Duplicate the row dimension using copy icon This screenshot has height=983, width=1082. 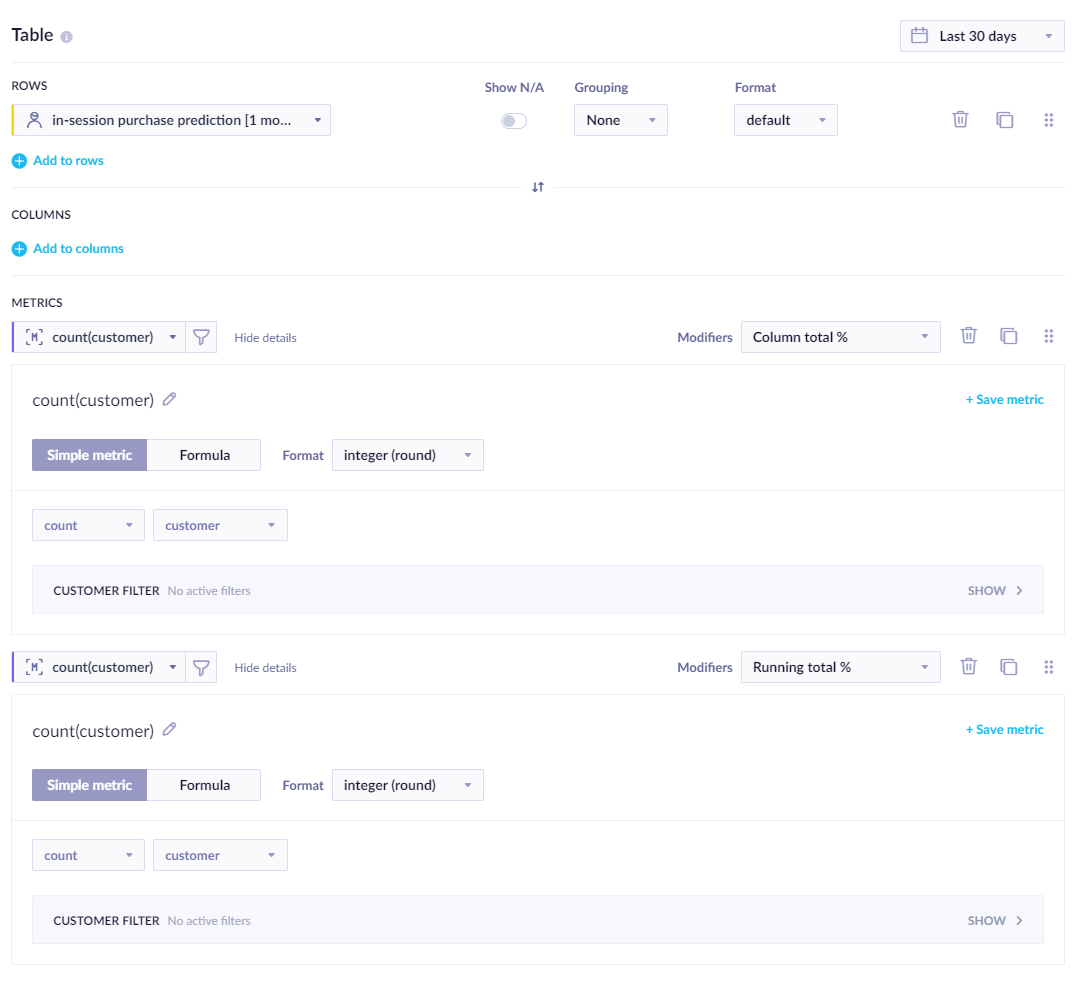coord(1004,119)
